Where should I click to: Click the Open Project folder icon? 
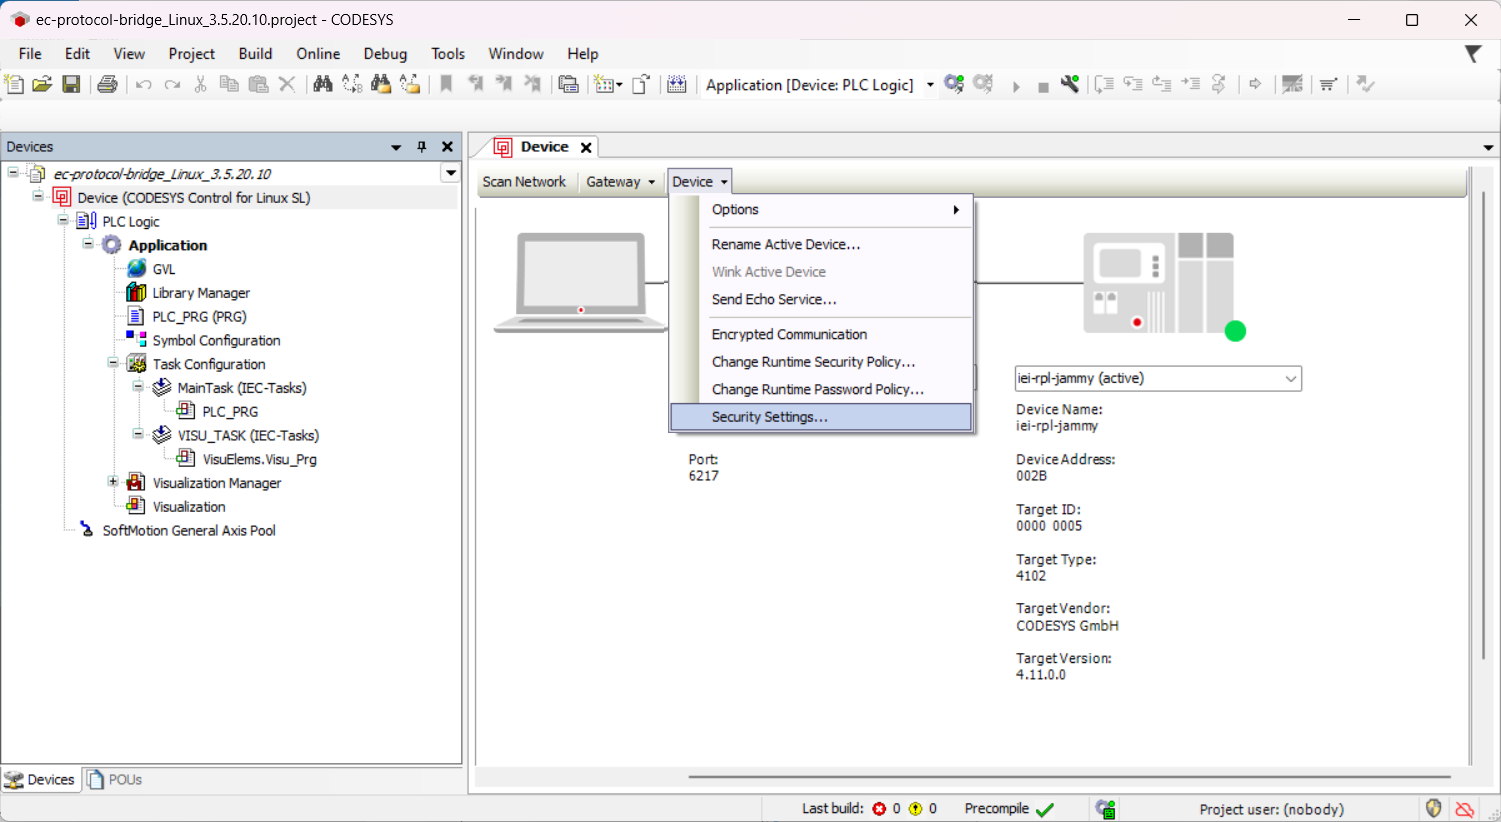[x=42, y=85]
